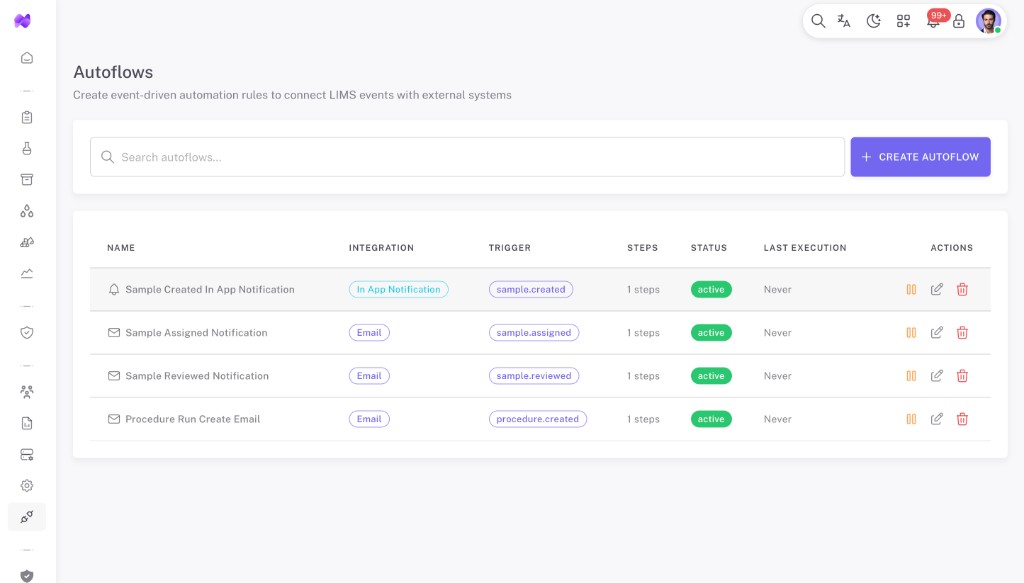The width and height of the screenshot is (1024, 583).
Task: Click active status badge in Procedure Run row
Action: tap(711, 418)
